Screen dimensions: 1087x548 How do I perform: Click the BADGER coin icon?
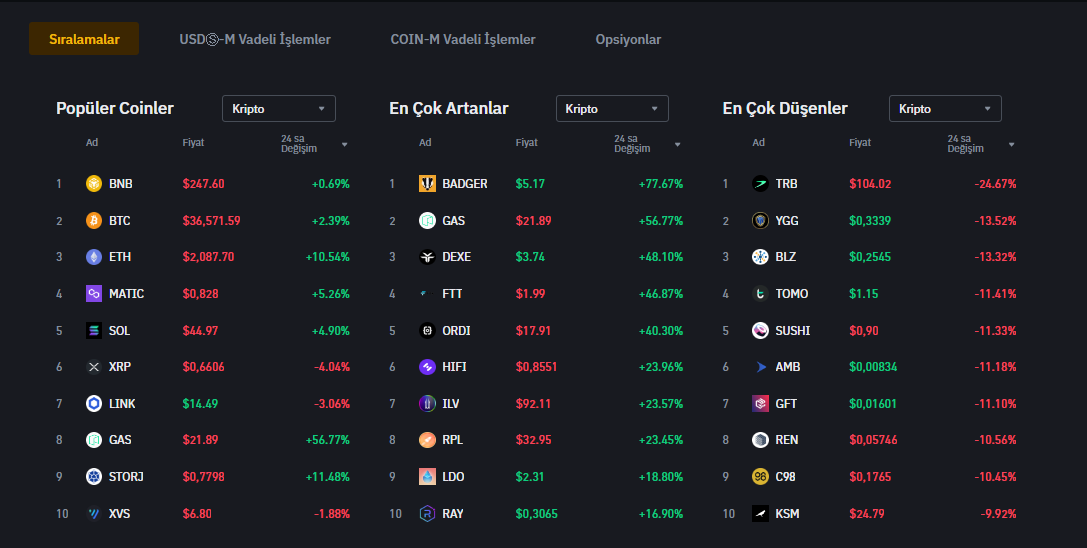(x=427, y=184)
